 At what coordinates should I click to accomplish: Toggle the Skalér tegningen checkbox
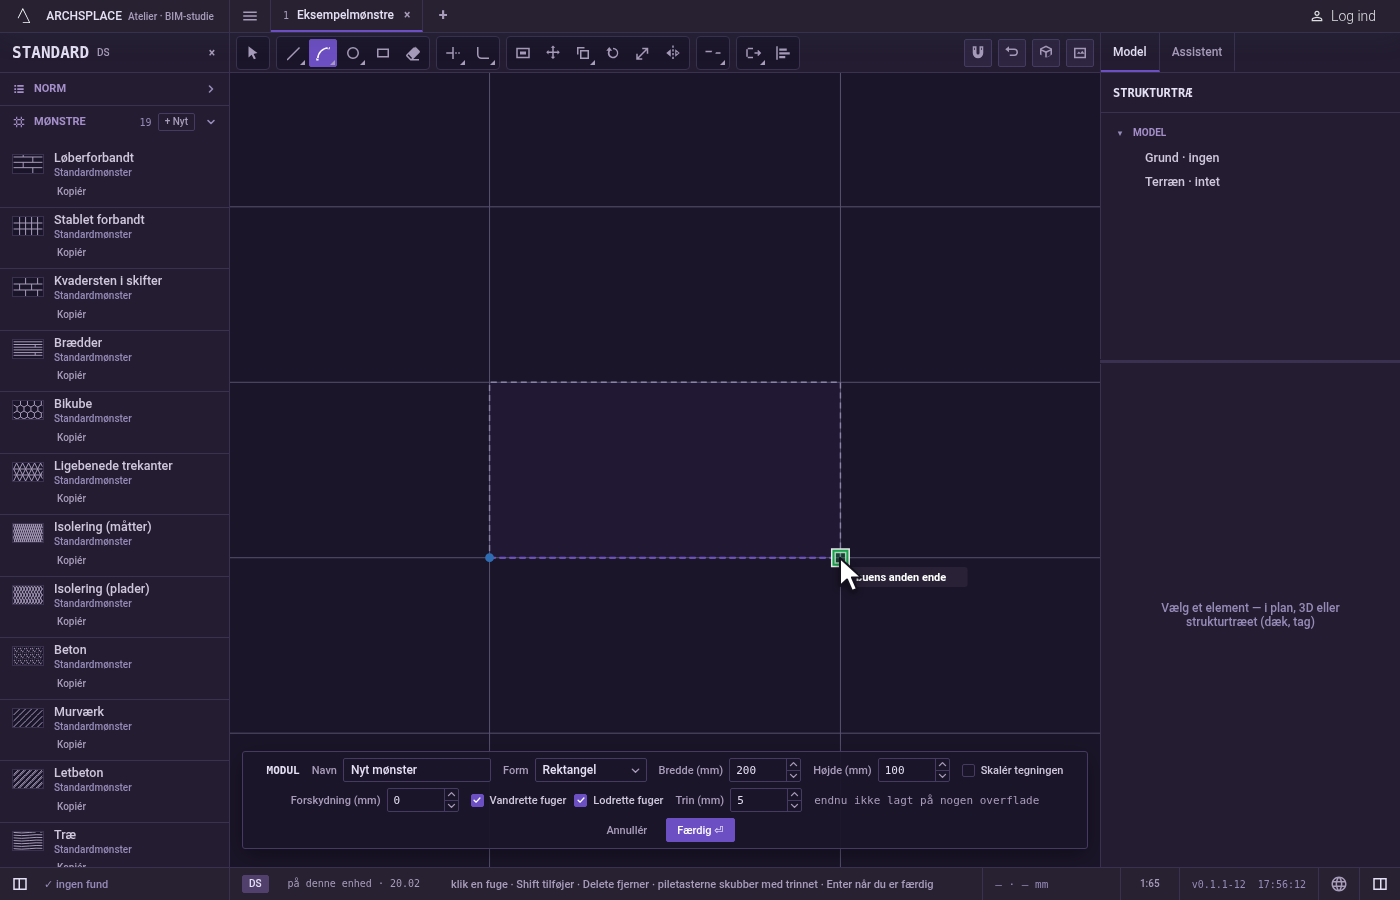point(968,770)
